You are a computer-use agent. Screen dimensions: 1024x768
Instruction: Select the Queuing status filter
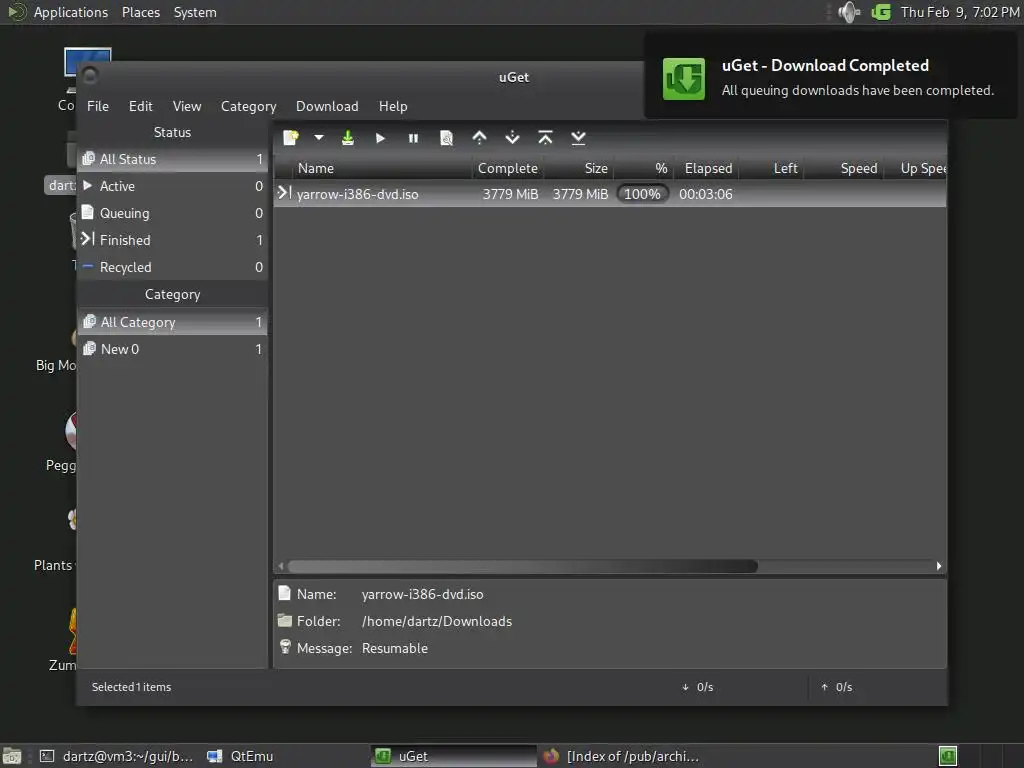point(172,213)
